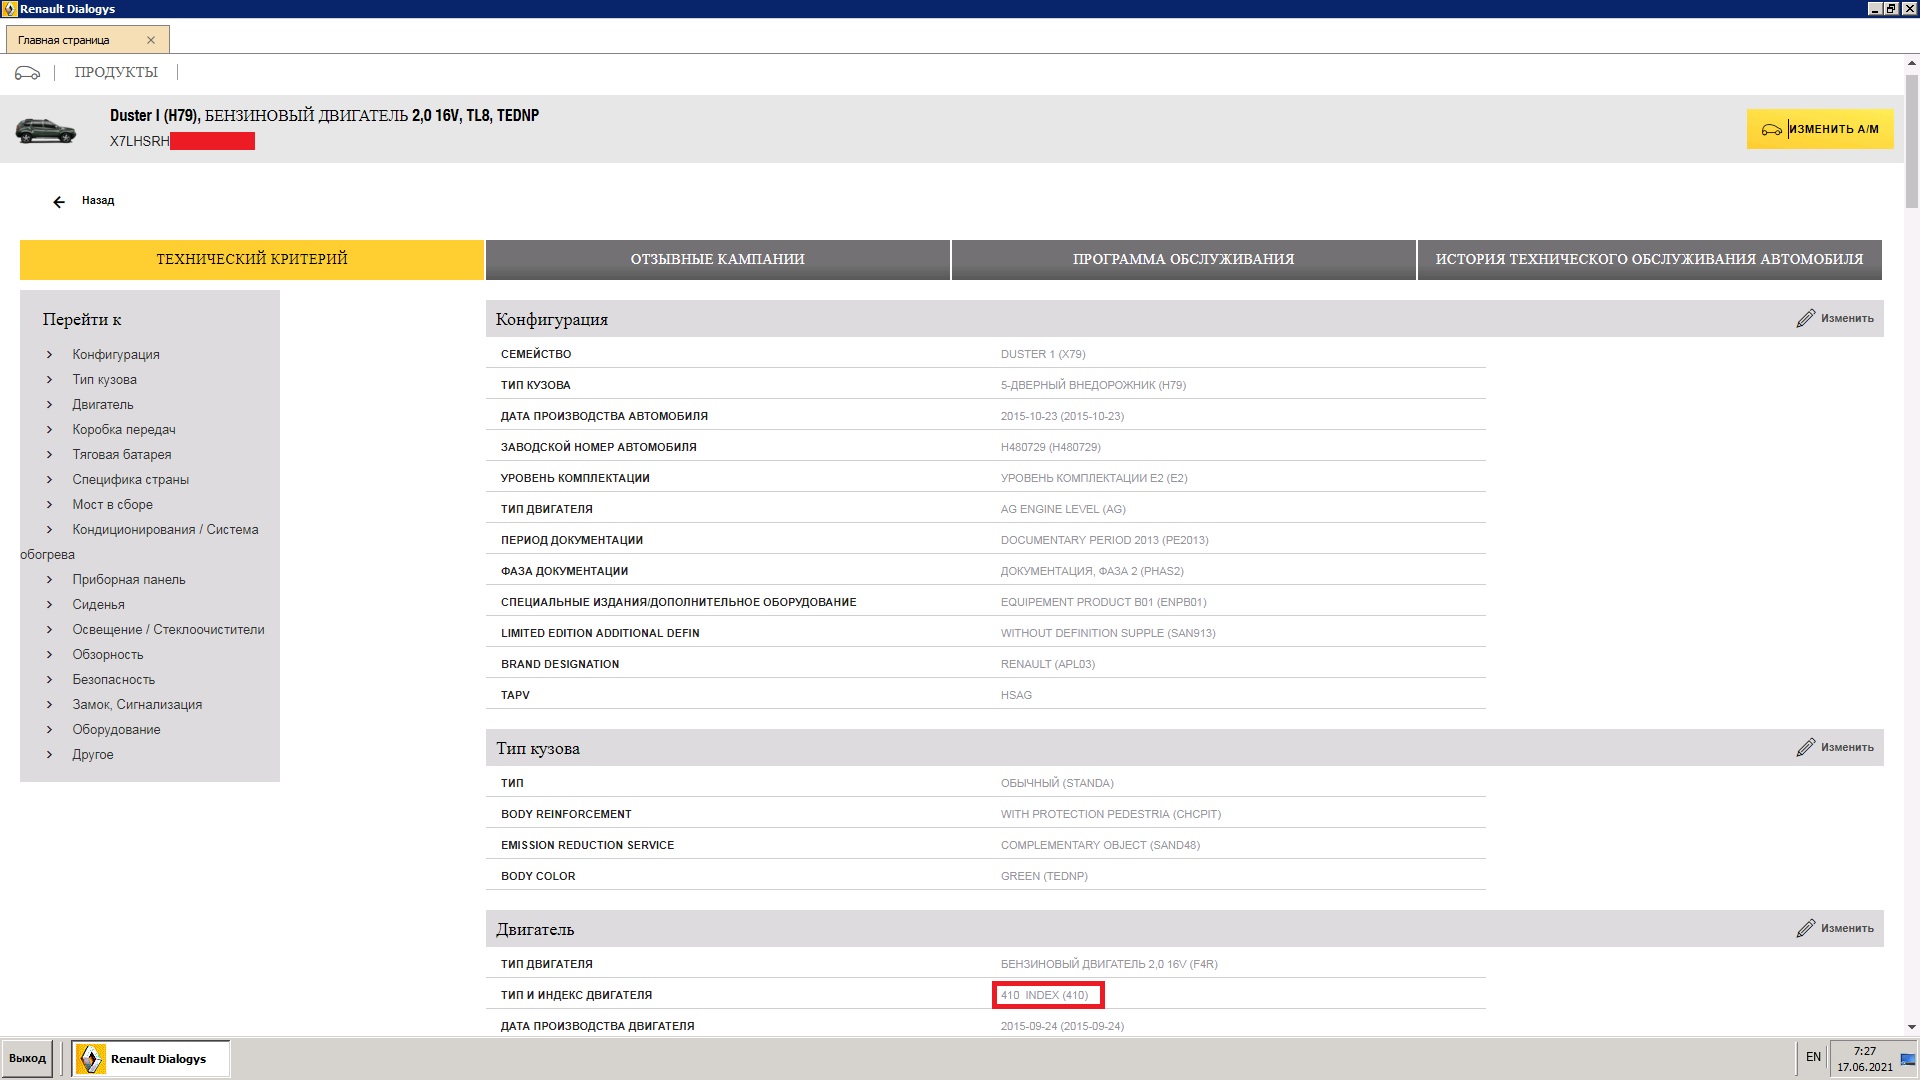Jump to Коробка передач in sidebar
The height and width of the screenshot is (1080, 1920).
click(124, 429)
